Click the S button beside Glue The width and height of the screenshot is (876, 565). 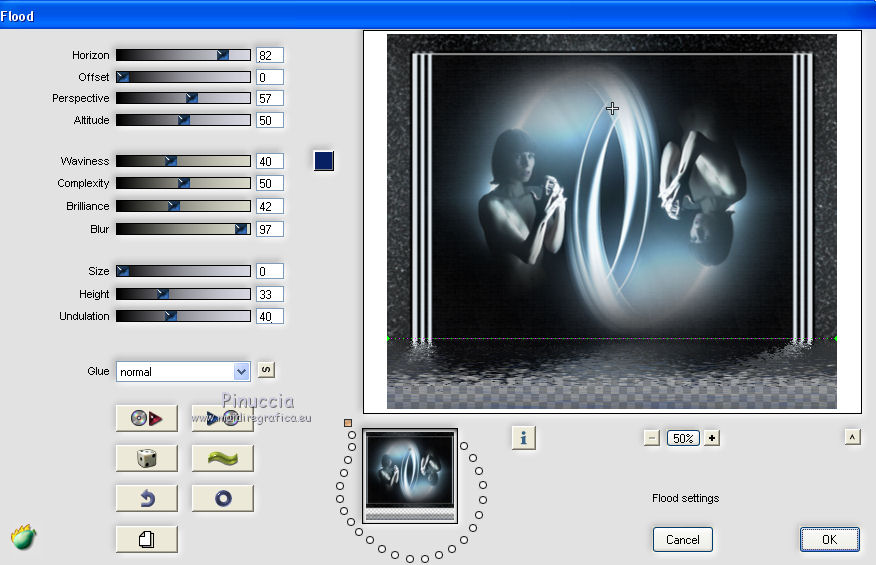[266, 370]
